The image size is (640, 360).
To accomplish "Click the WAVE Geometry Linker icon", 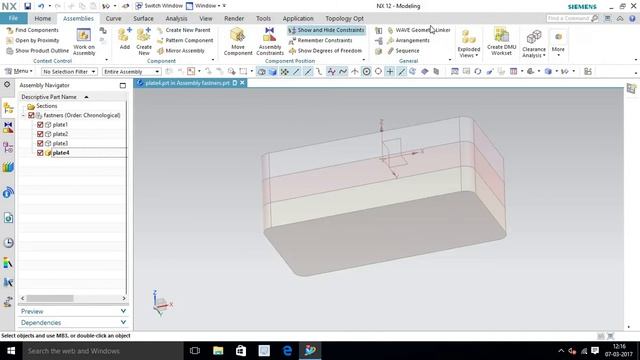I will [x=391, y=30].
